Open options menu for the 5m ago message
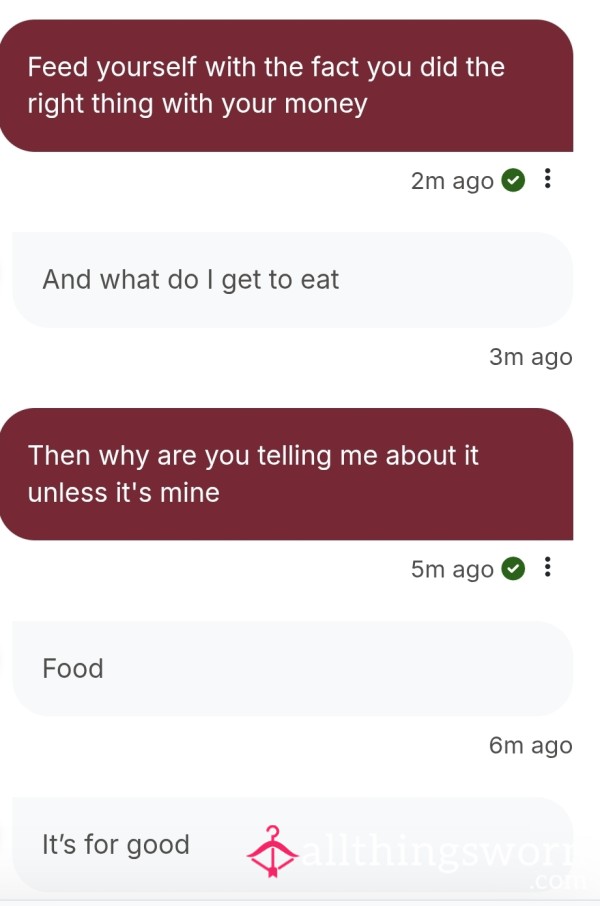 pos(547,567)
